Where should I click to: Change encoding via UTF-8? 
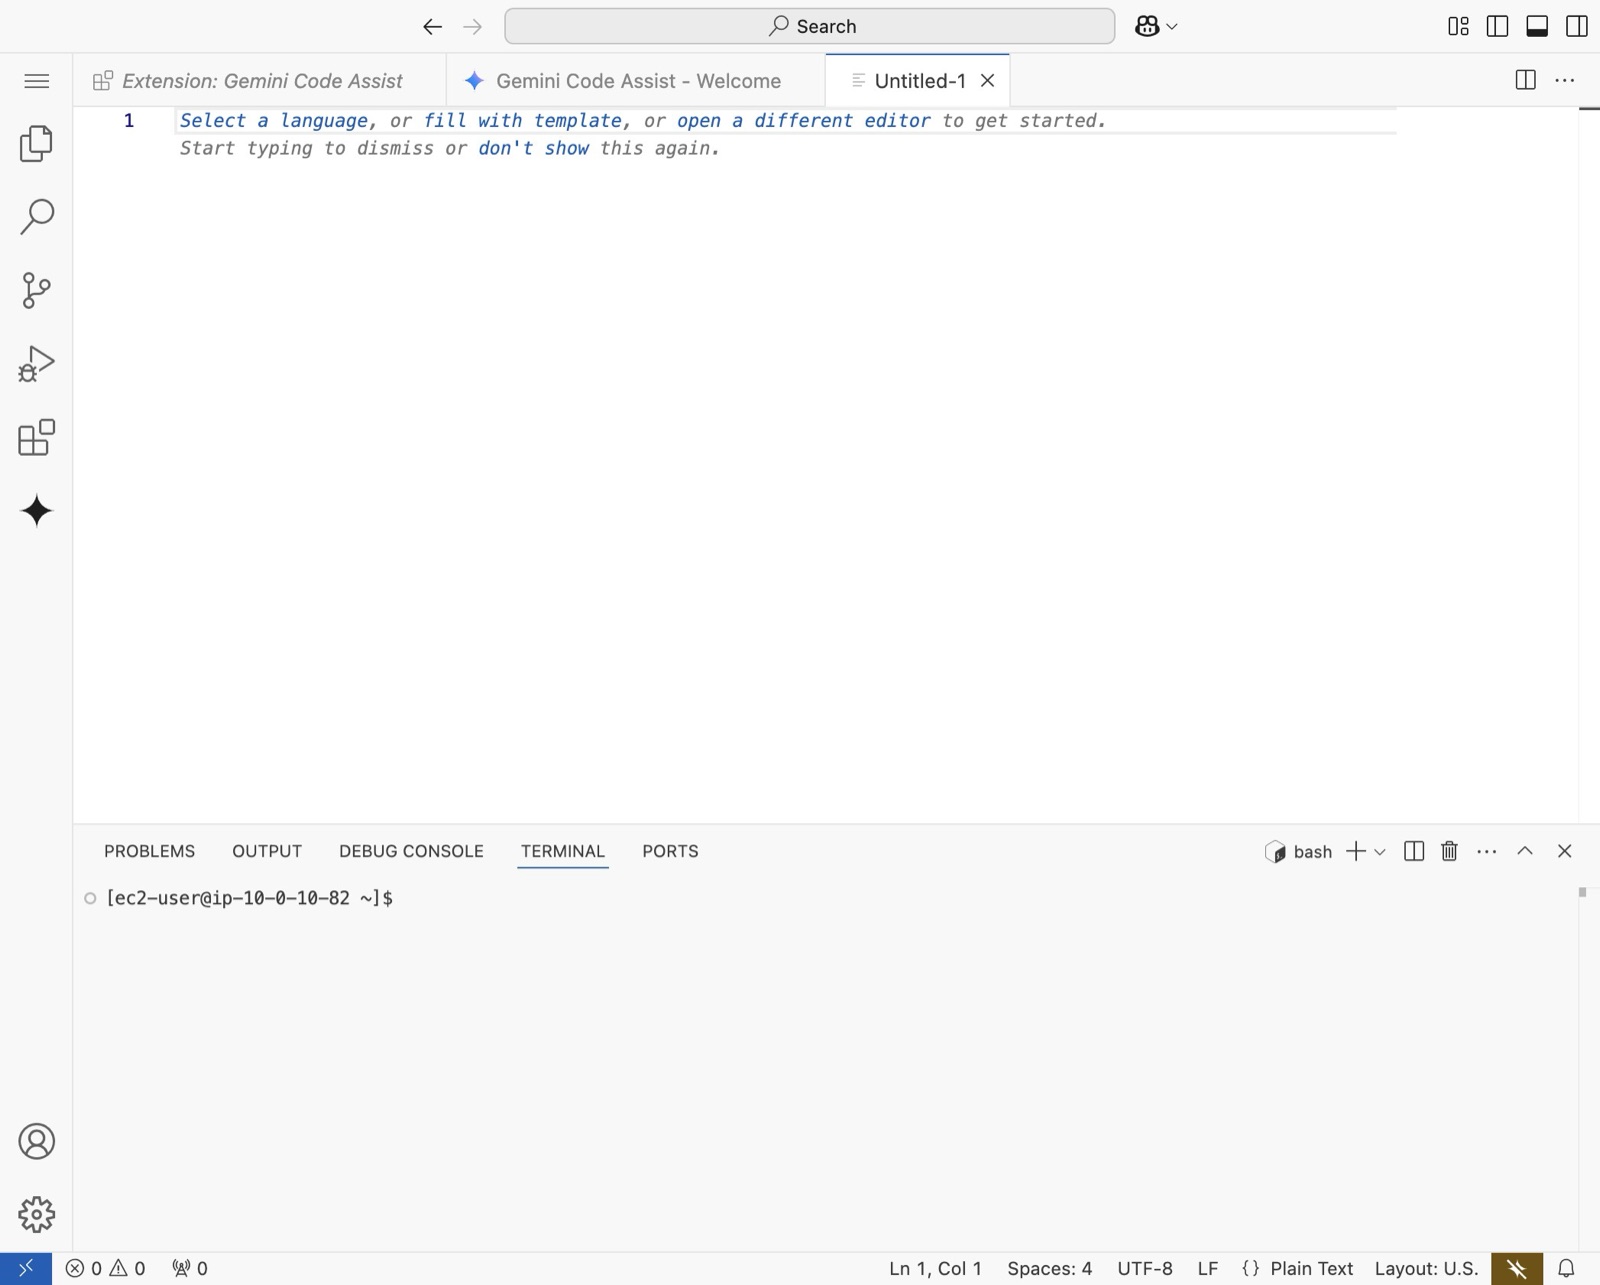pos(1145,1268)
